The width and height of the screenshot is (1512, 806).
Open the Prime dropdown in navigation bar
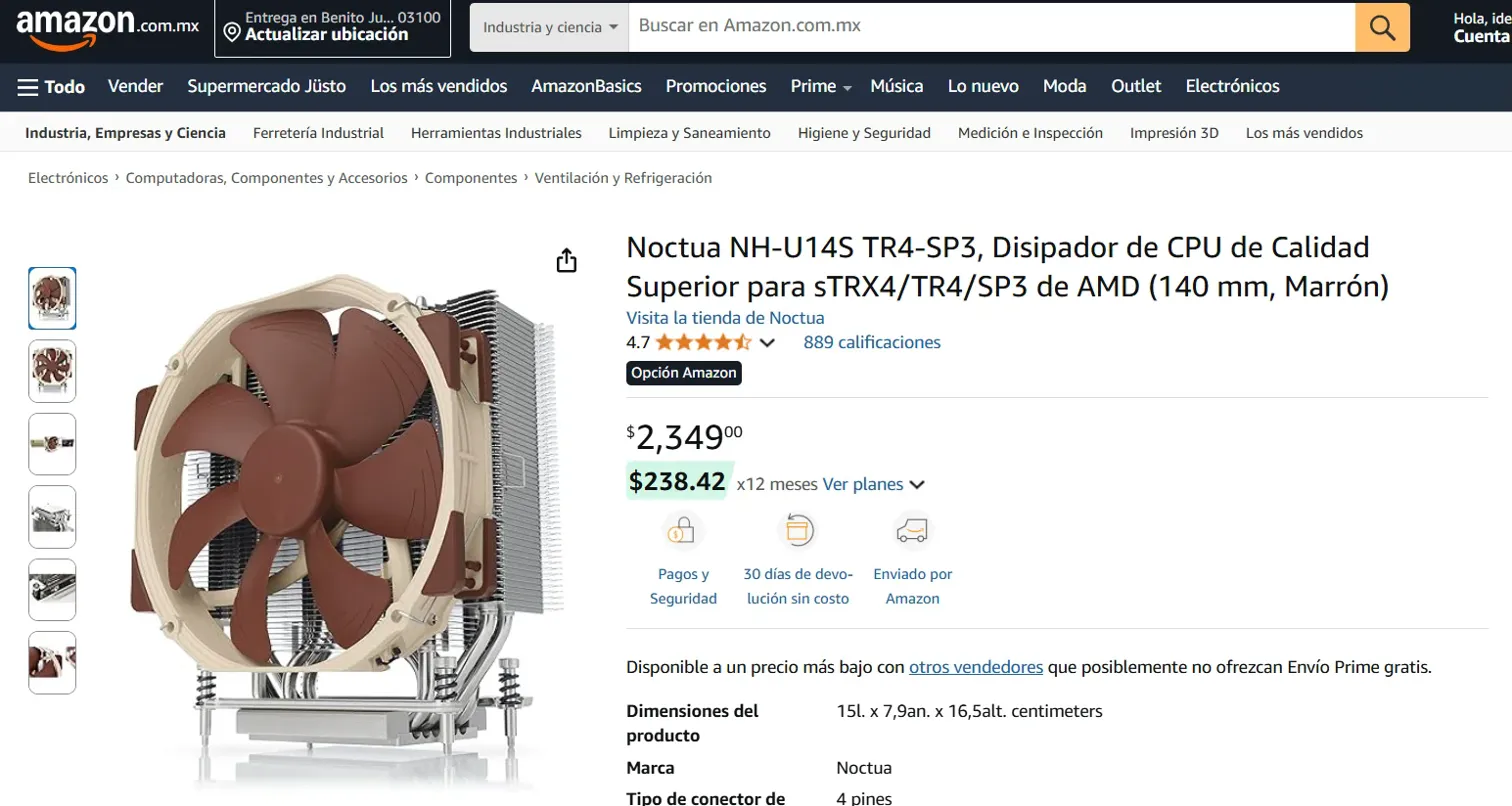tap(821, 86)
